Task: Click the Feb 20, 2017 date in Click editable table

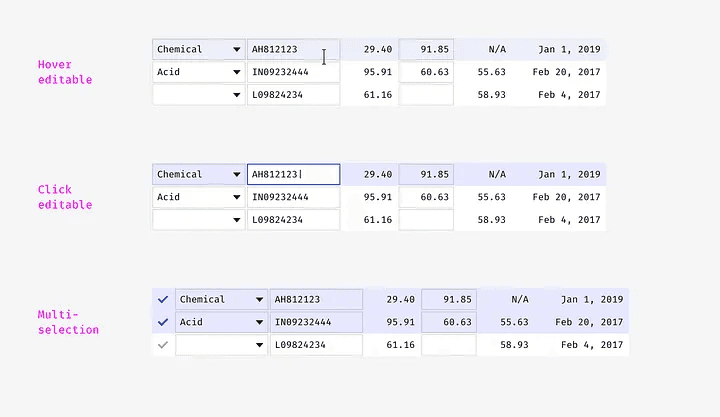Action: coord(567,197)
